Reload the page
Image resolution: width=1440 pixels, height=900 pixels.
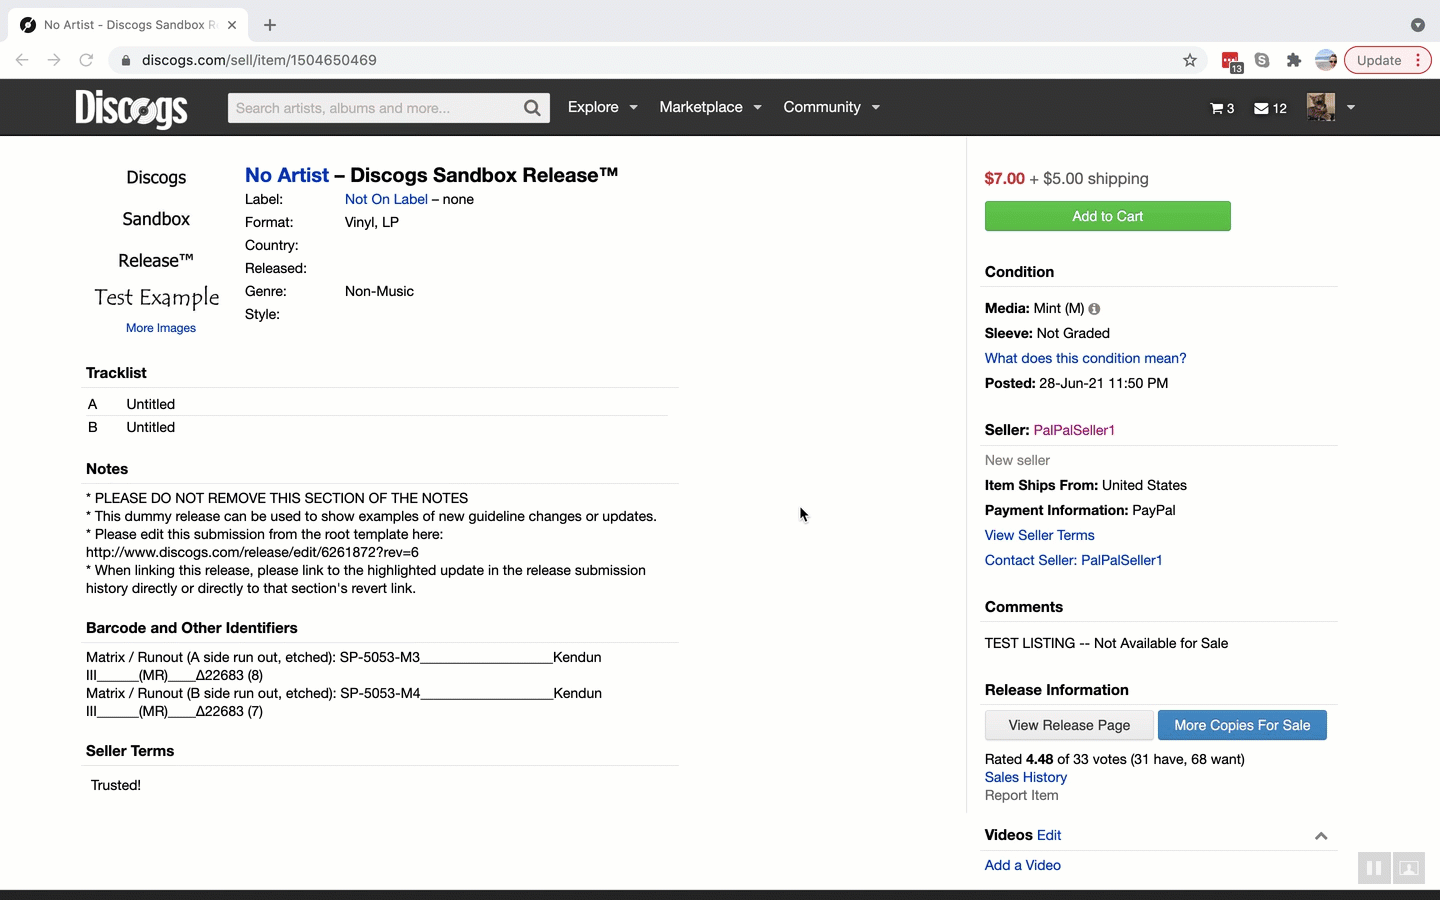tap(86, 60)
